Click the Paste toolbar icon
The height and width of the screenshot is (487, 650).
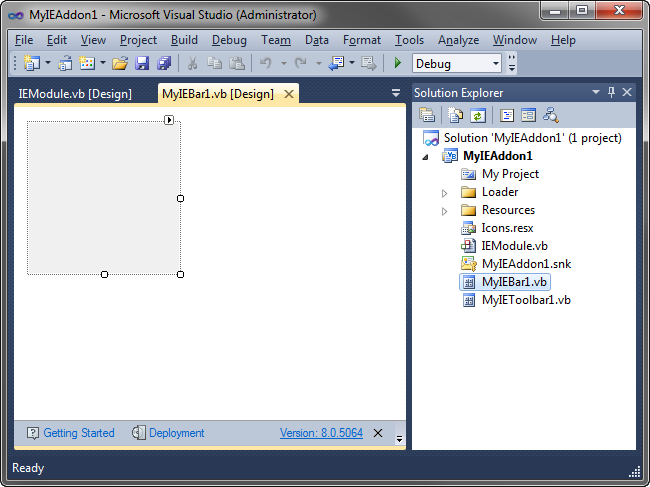pos(237,63)
